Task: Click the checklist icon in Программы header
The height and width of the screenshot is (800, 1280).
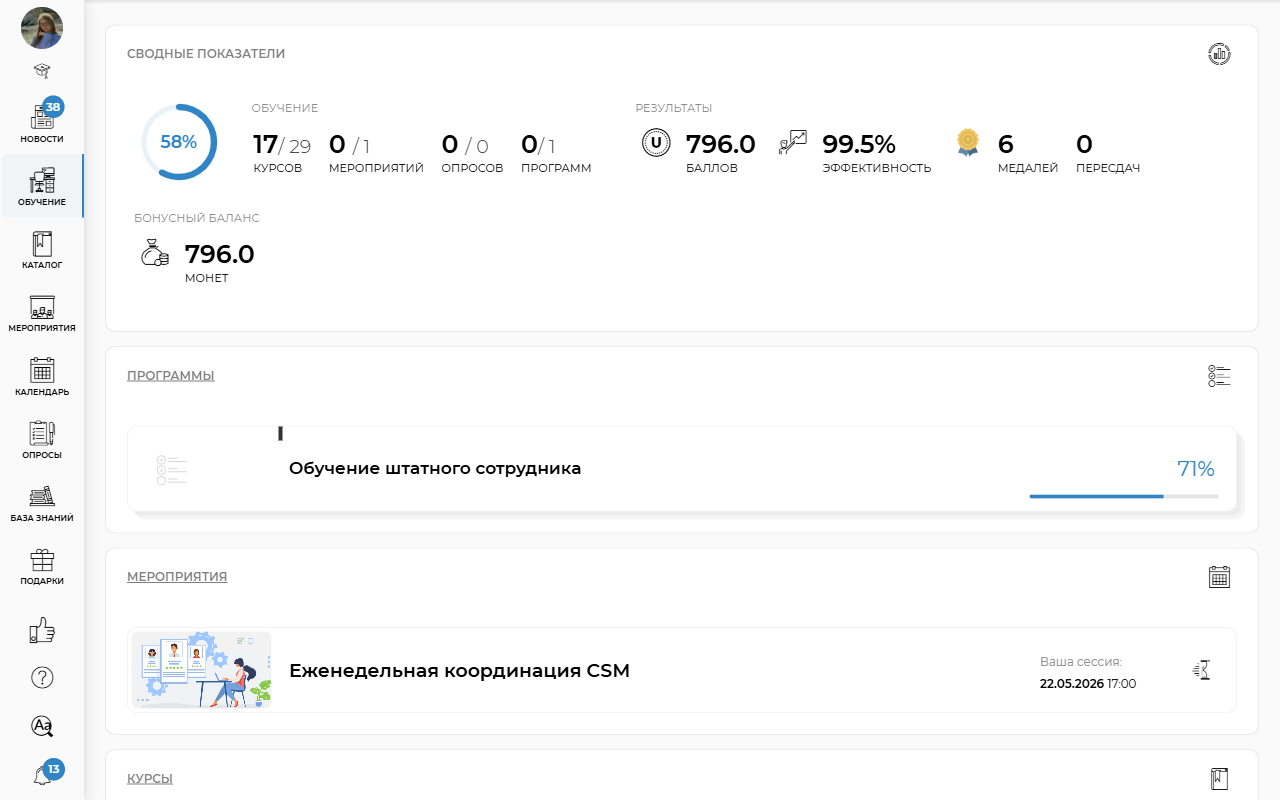Action: pyautogui.click(x=1219, y=376)
